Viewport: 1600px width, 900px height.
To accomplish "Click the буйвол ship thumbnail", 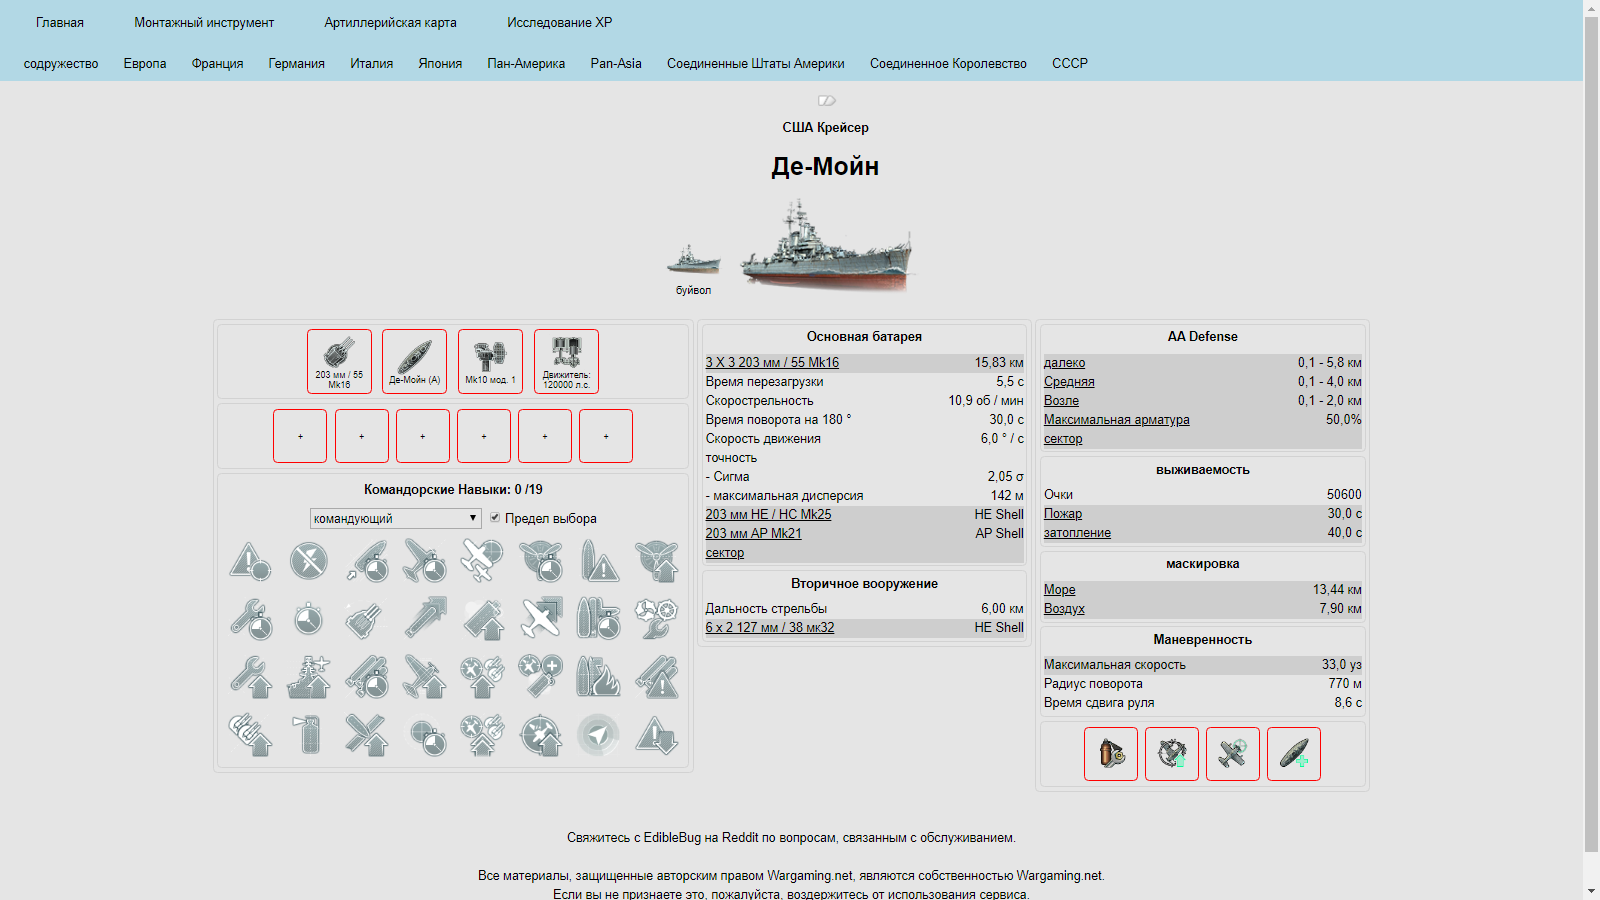I will 693,262.
